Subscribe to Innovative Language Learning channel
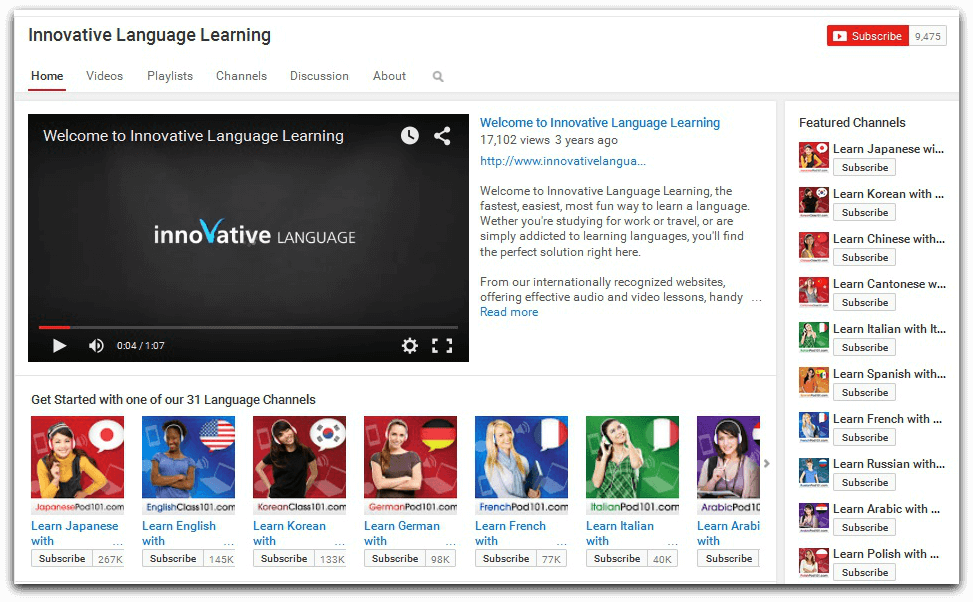 pyautogui.click(x=868, y=36)
